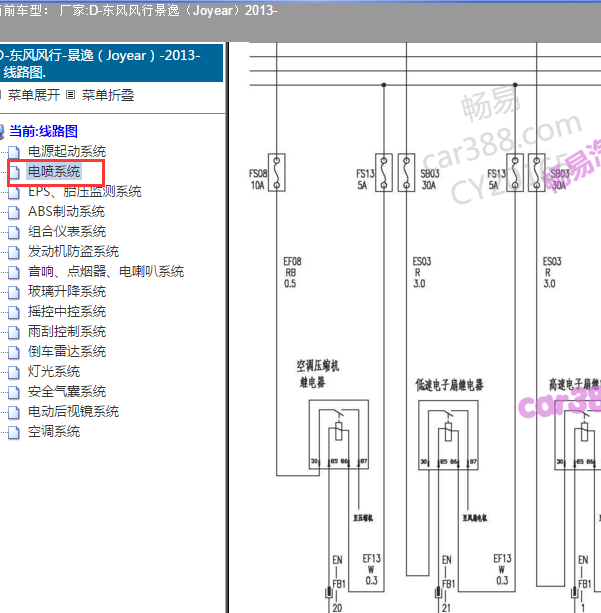The image size is (601, 613).
Task: Click document icon beside 电源起动系统
Action: pos(14,152)
